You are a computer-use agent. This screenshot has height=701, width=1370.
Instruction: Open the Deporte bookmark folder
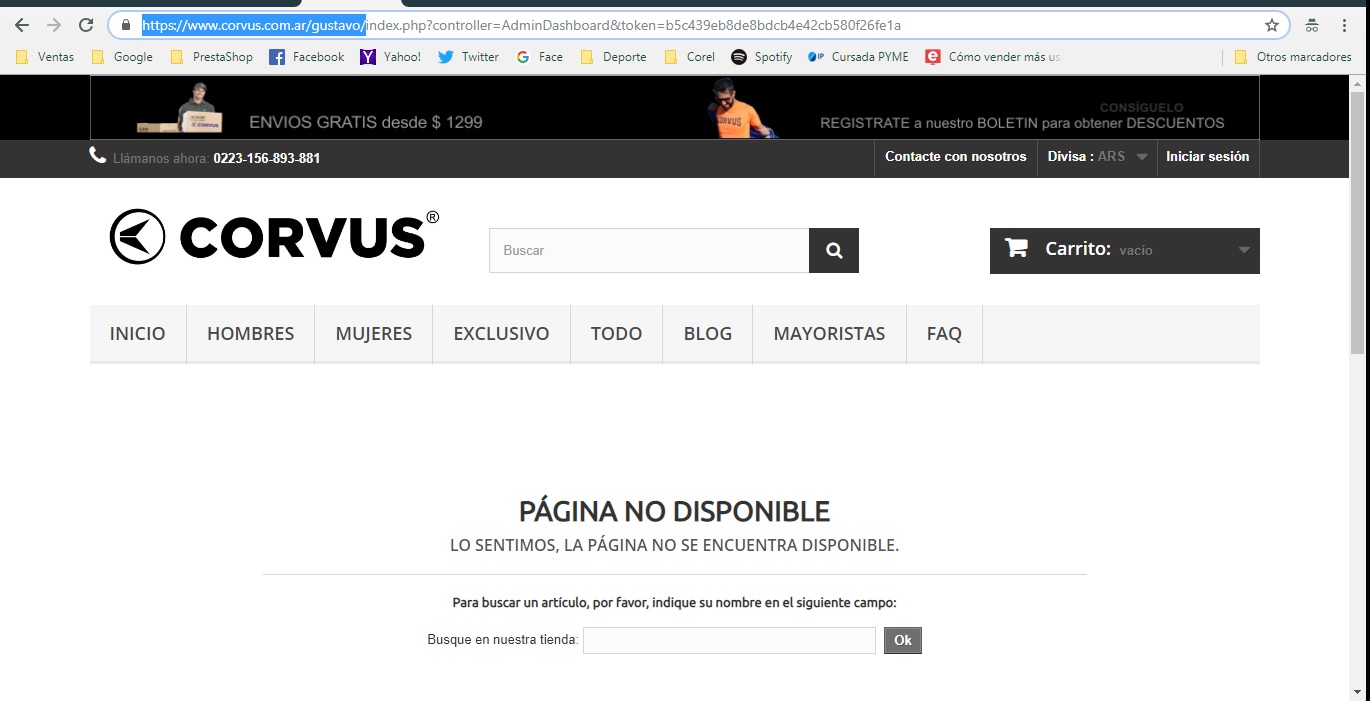613,57
